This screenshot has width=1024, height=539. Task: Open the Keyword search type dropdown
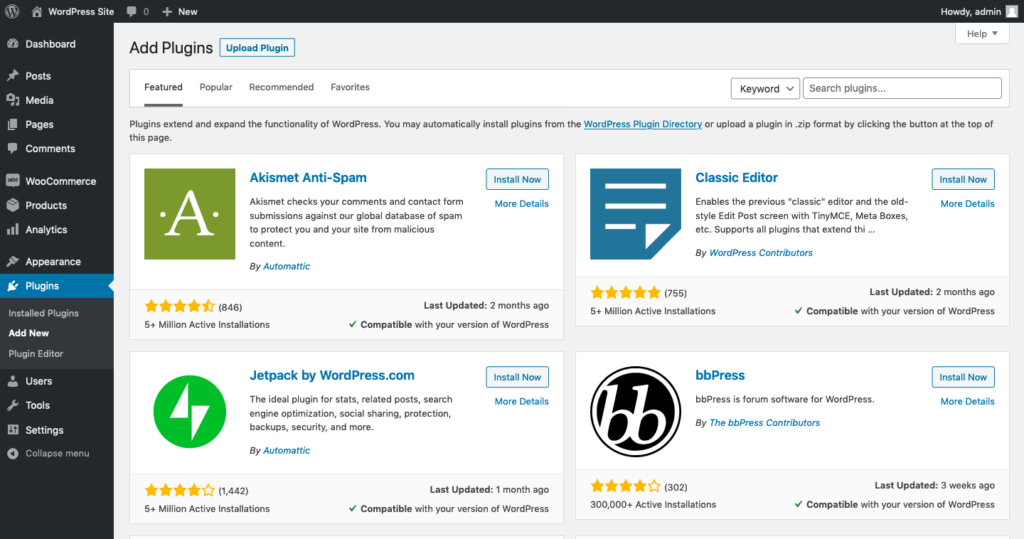point(765,88)
